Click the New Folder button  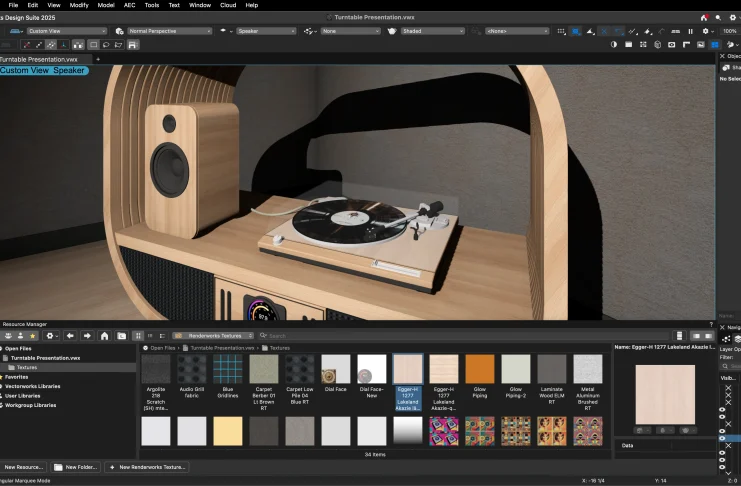click(x=77, y=467)
